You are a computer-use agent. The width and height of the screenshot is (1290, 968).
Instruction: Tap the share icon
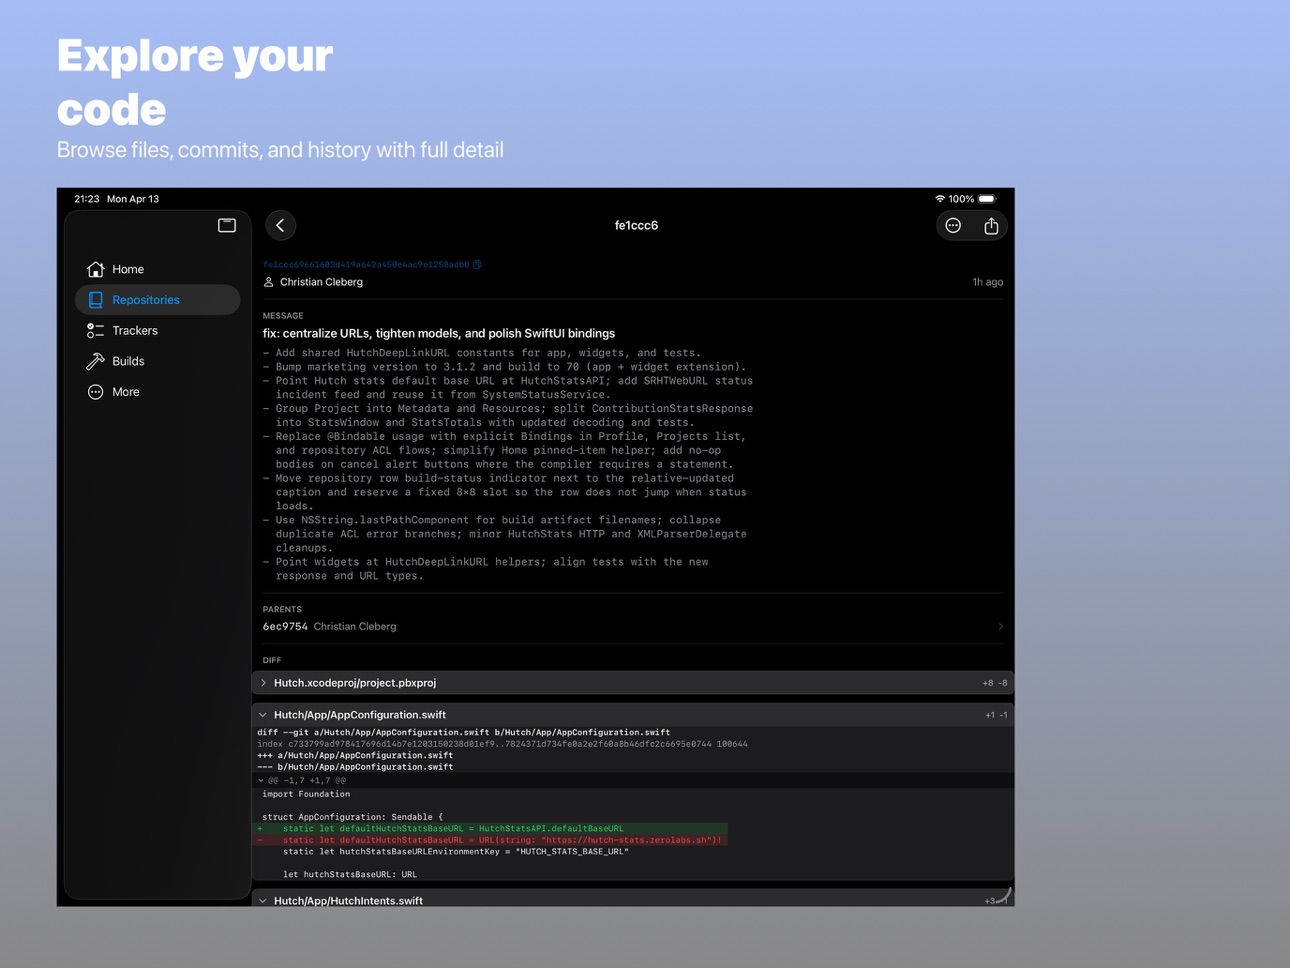991,226
